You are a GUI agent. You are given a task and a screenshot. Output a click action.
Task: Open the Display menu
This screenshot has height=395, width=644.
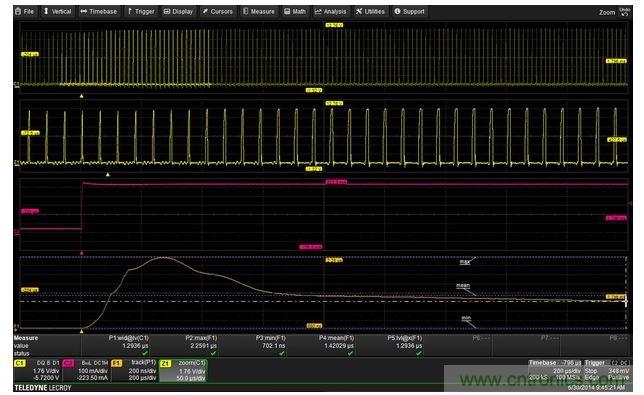click(x=178, y=11)
